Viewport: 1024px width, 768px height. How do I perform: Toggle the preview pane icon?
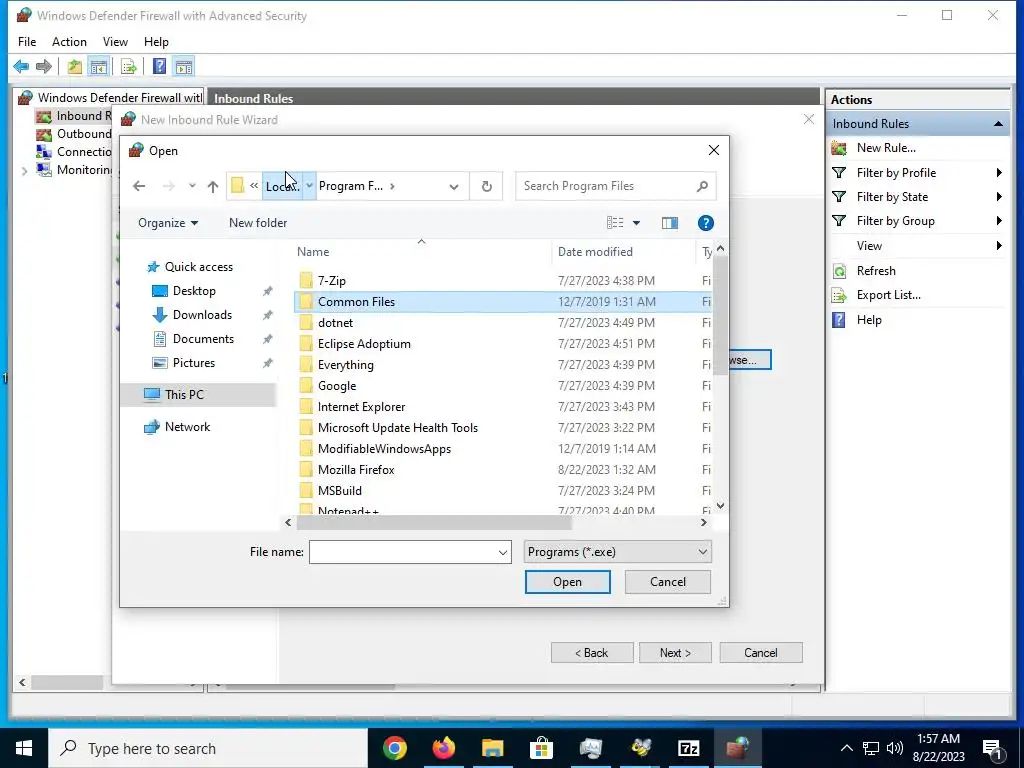point(669,223)
